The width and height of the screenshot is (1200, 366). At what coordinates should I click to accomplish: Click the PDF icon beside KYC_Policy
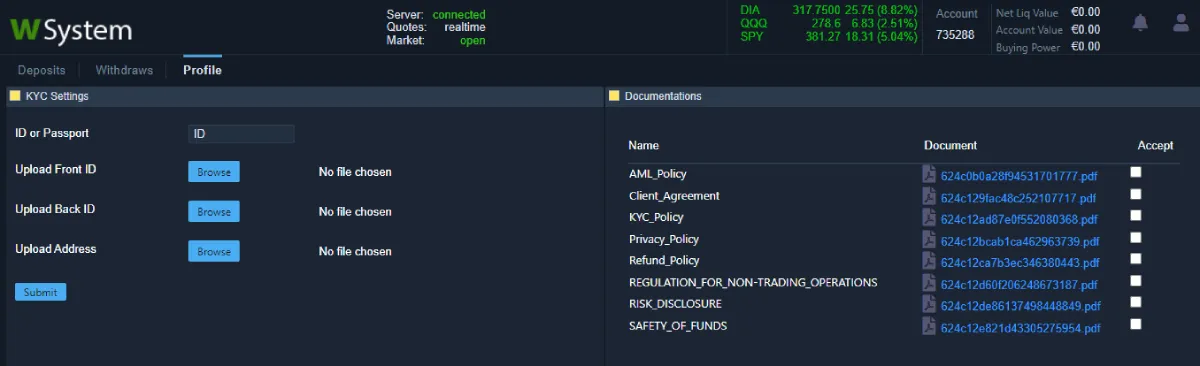(929, 217)
